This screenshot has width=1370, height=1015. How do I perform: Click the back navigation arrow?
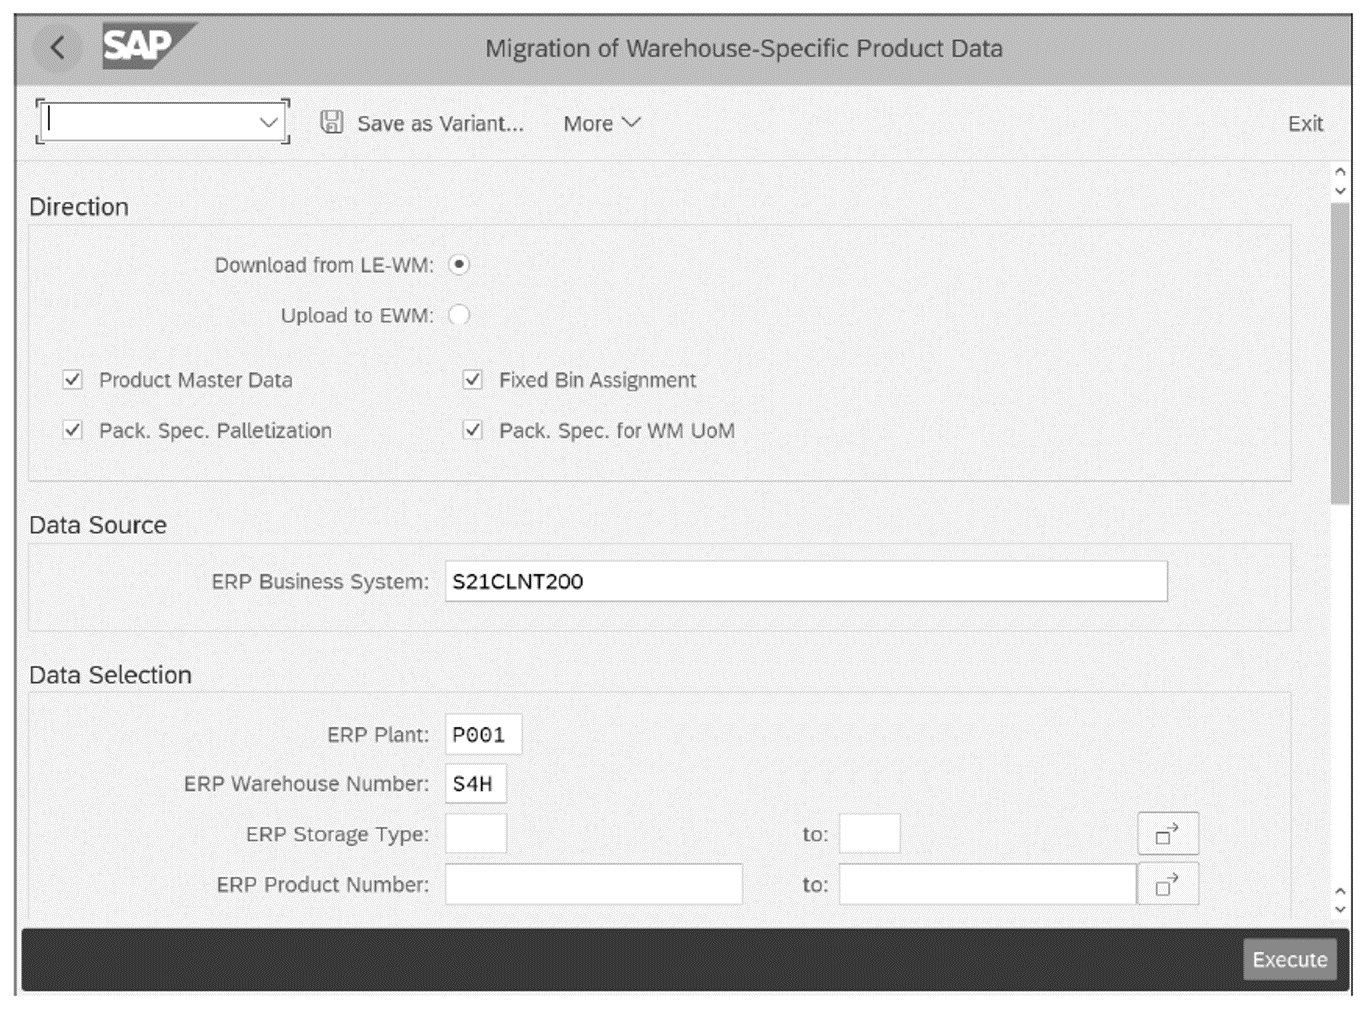point(57,47)
